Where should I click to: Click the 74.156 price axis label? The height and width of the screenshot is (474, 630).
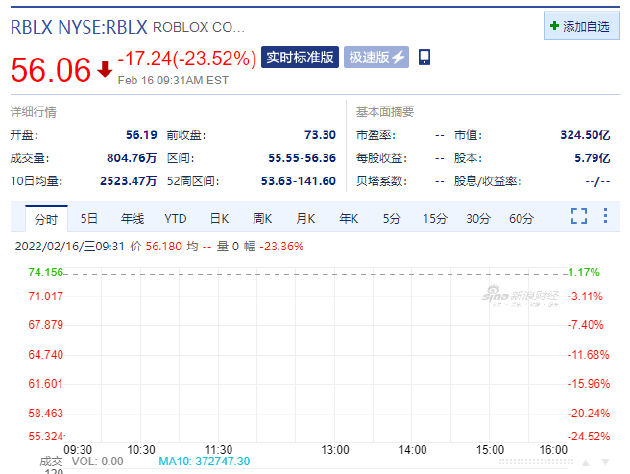point(45,272)
